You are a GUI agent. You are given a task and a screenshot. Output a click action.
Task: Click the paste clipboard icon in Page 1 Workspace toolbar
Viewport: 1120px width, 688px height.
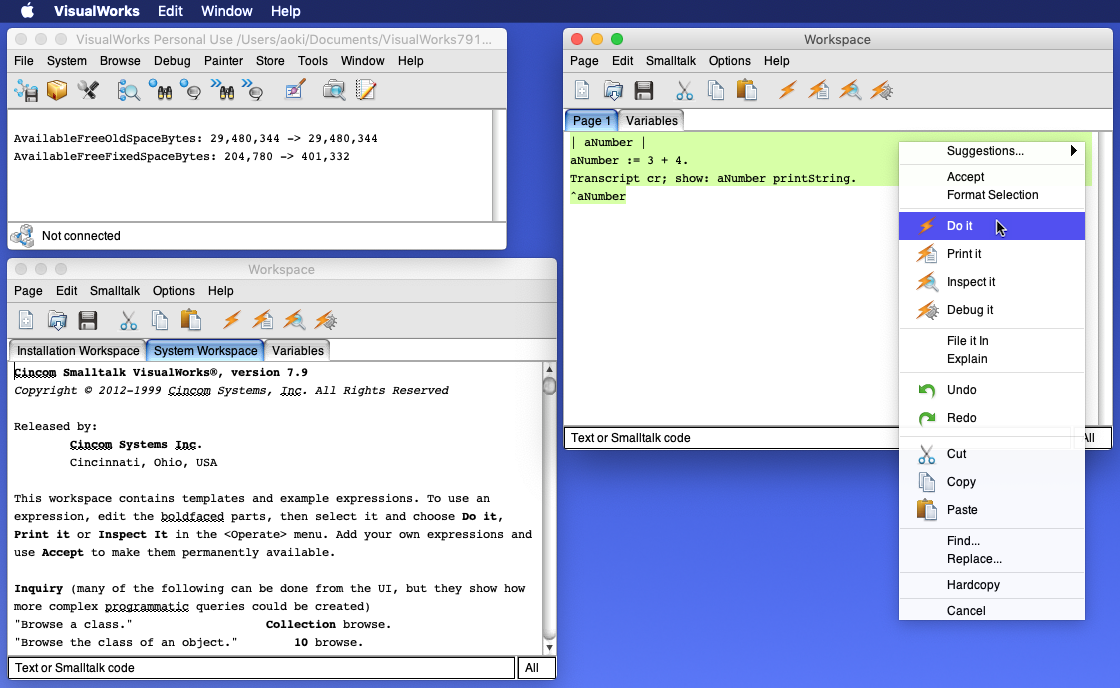point(746,91)
